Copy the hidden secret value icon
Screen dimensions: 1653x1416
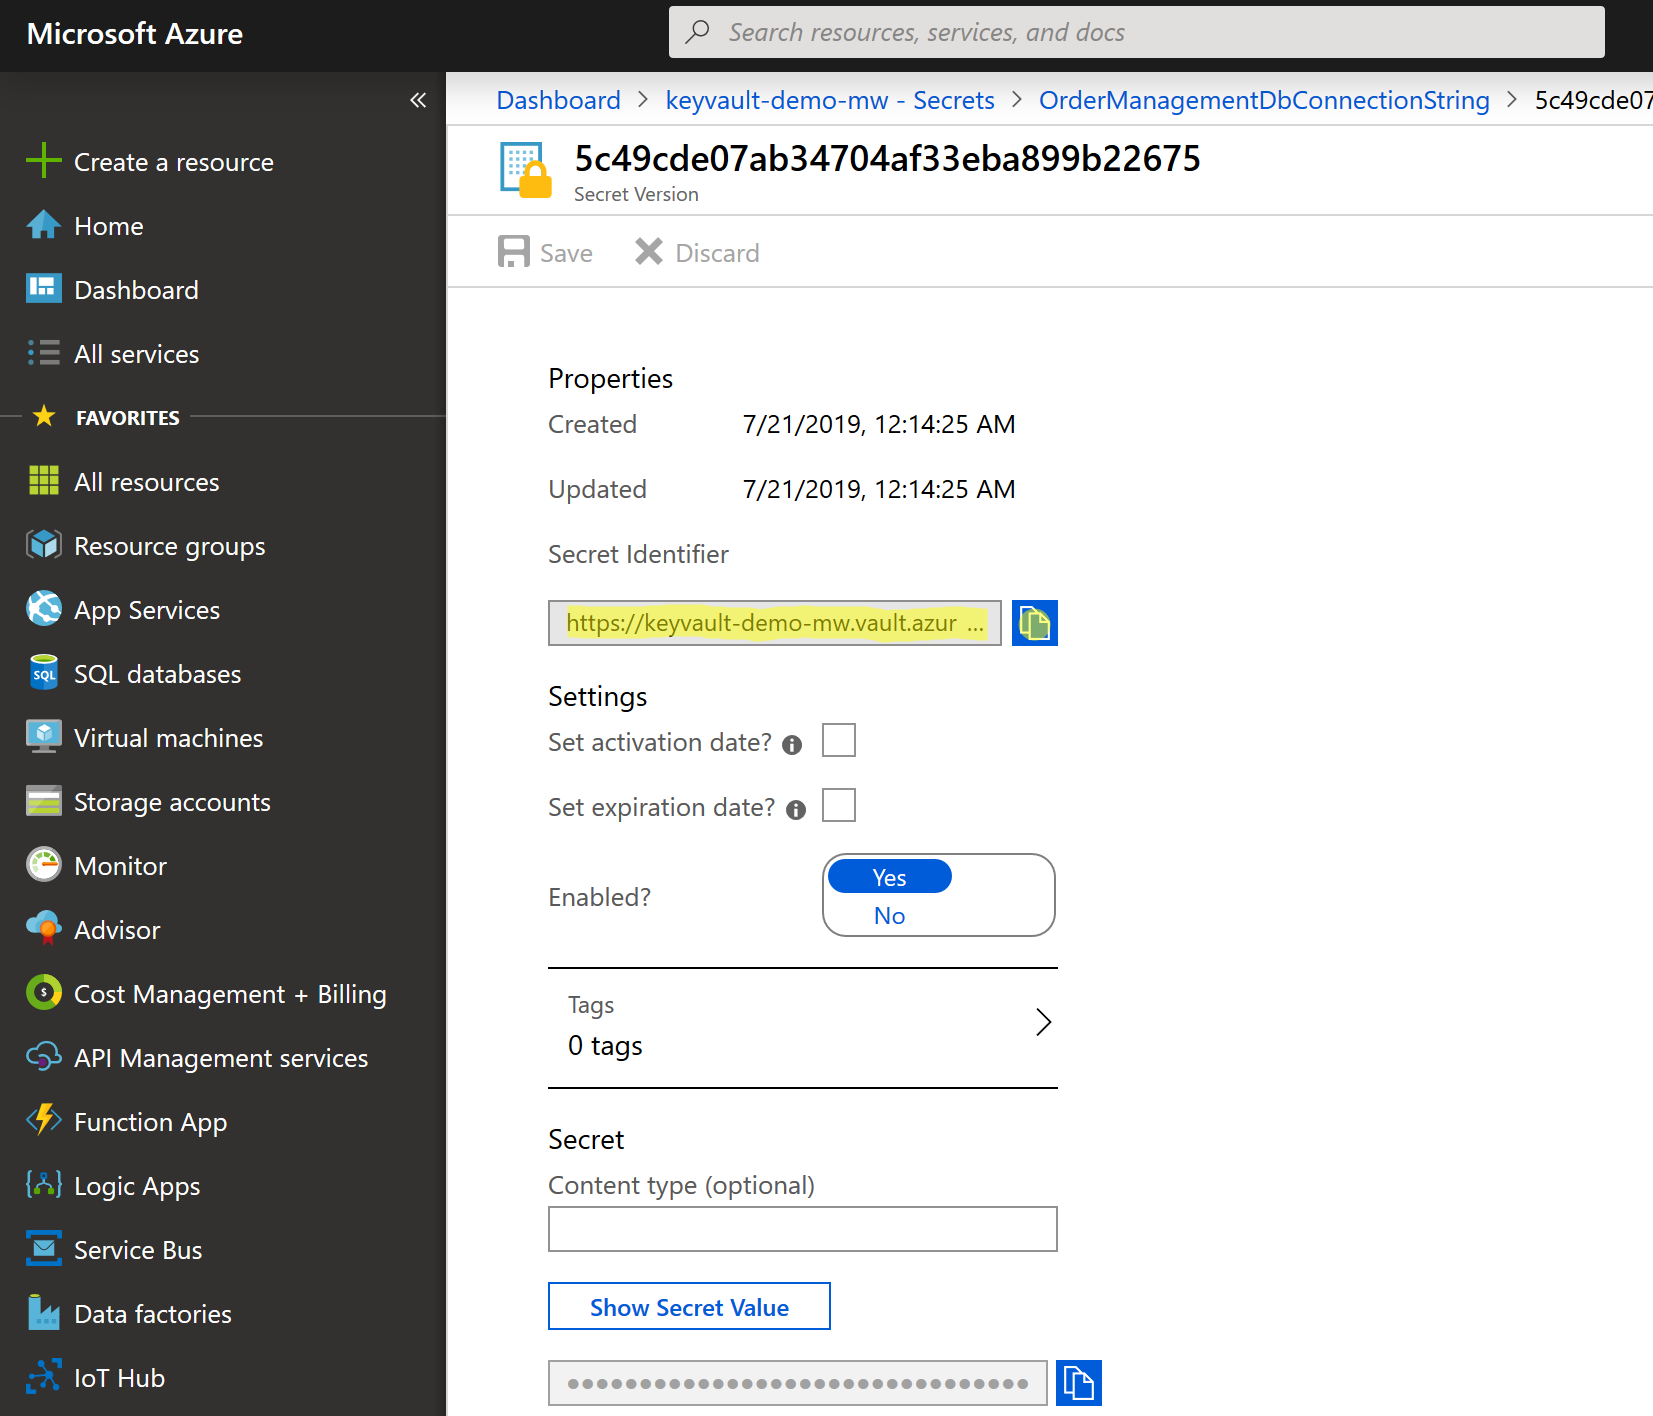[1078, 1382]
